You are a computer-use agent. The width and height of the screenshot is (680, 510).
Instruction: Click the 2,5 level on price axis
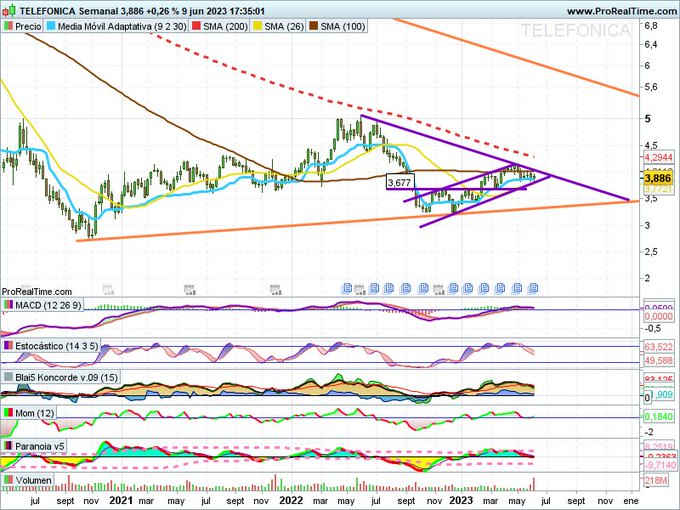click(651, 252)
